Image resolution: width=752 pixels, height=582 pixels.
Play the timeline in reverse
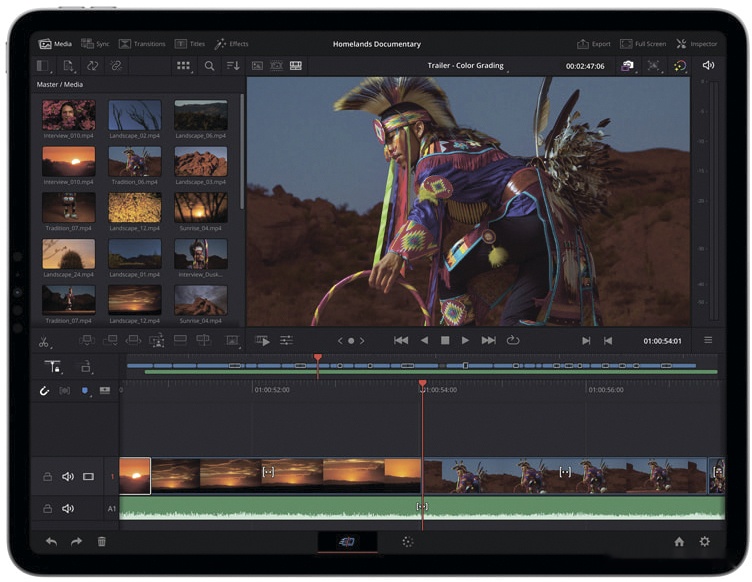[424, 340]
